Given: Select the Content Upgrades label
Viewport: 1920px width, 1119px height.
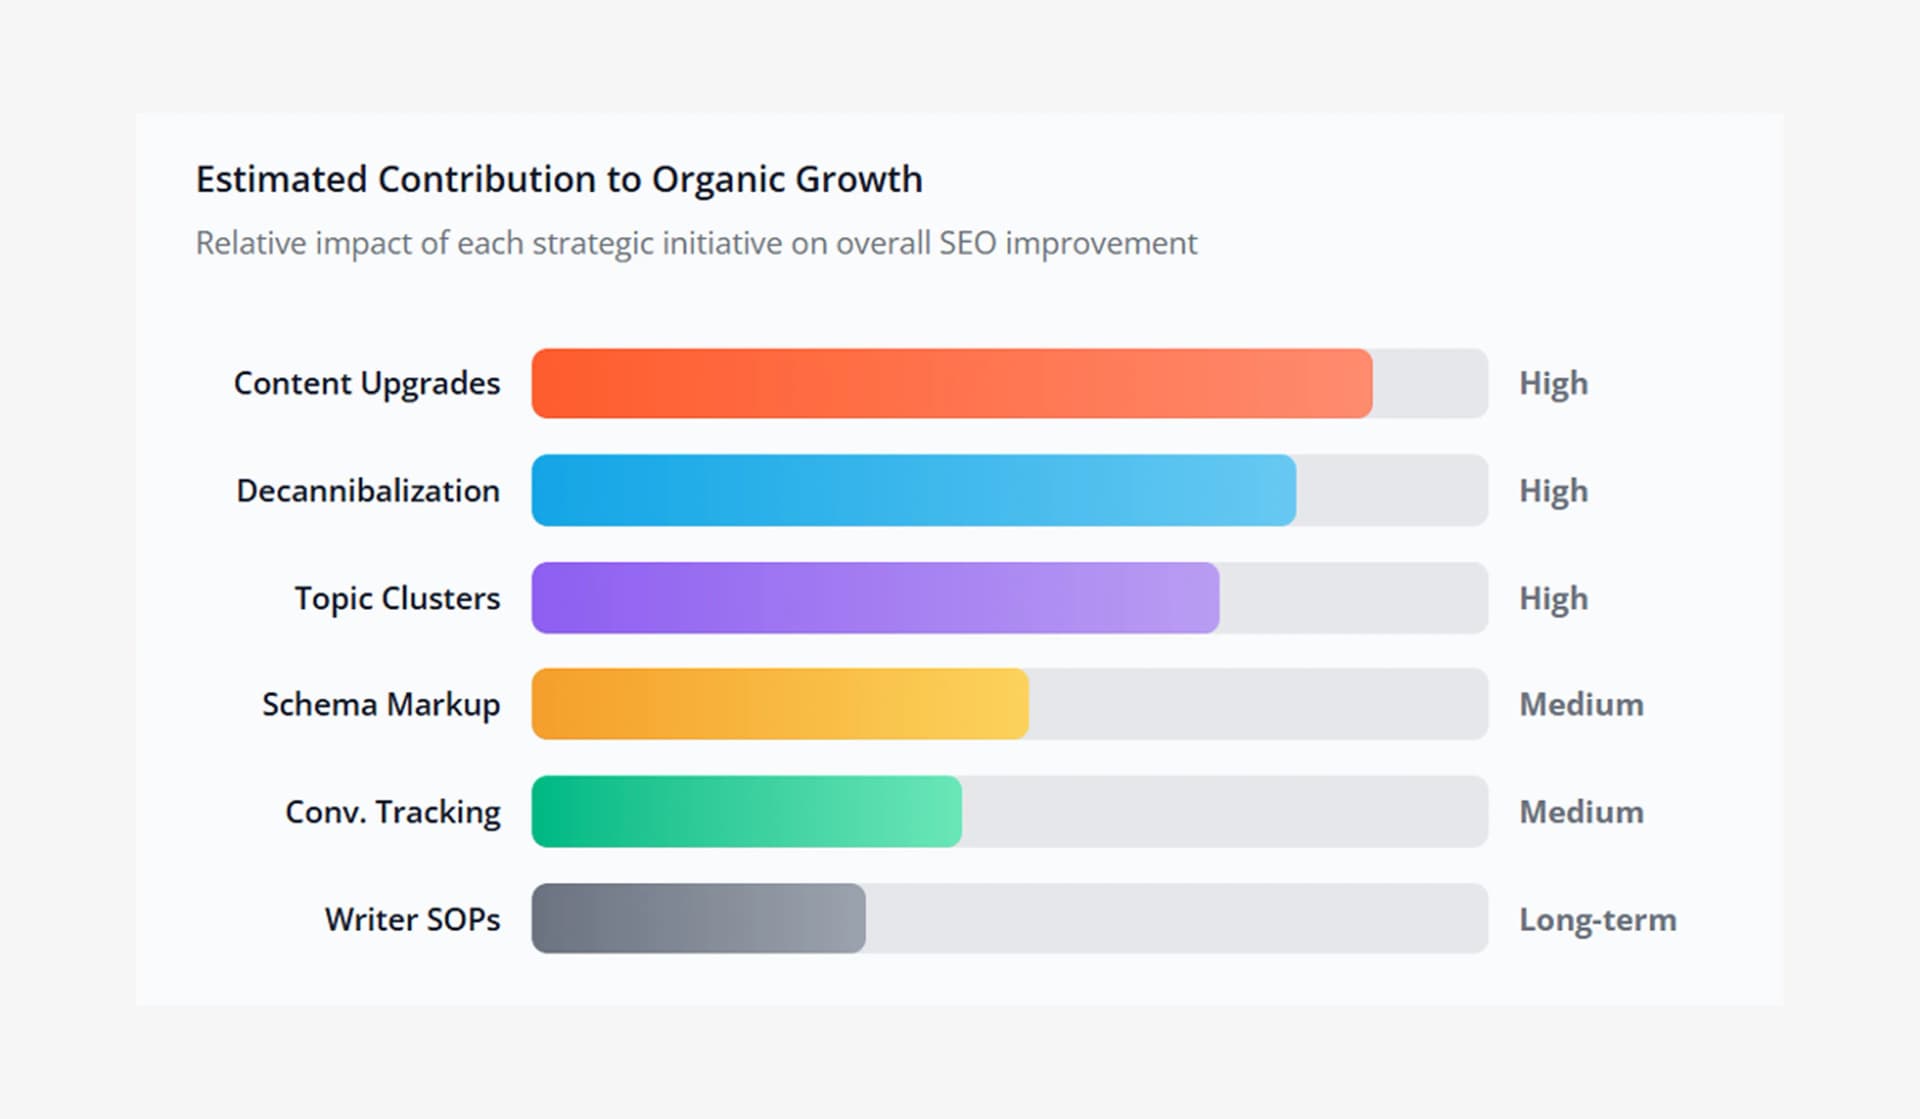Looking at the screenshot, I should pos(367,384).
